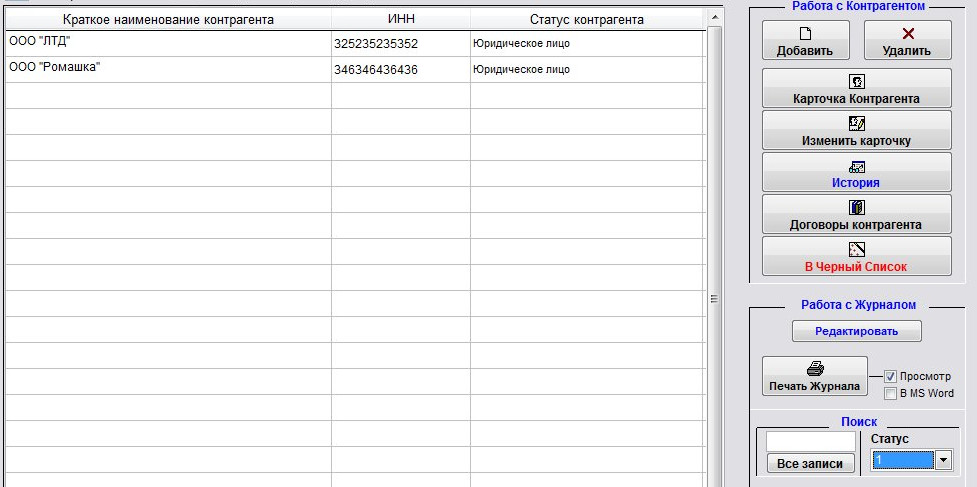Open Карточка Контрагента card icon
This screenshot has height=487, width=977.
point(857,82)
